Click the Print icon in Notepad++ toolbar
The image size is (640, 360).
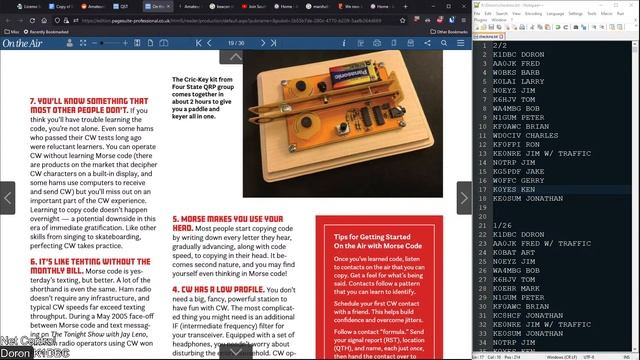pos(522,27)
